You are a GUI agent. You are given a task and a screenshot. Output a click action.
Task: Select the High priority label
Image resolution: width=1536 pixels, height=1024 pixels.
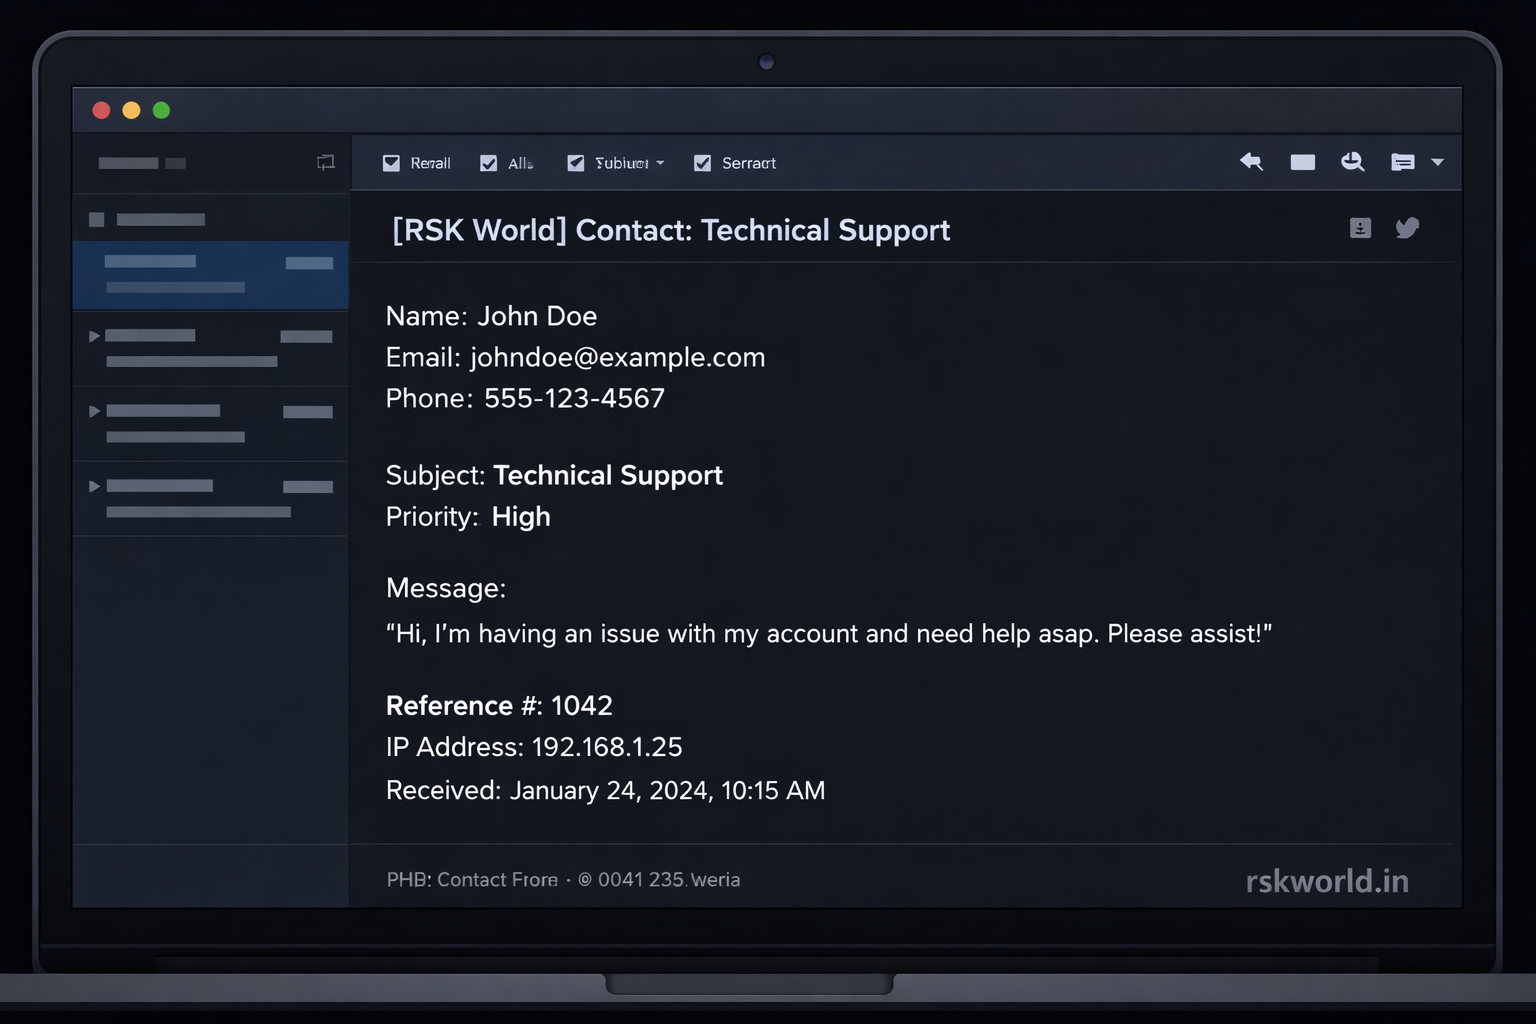tap(520, 517)
